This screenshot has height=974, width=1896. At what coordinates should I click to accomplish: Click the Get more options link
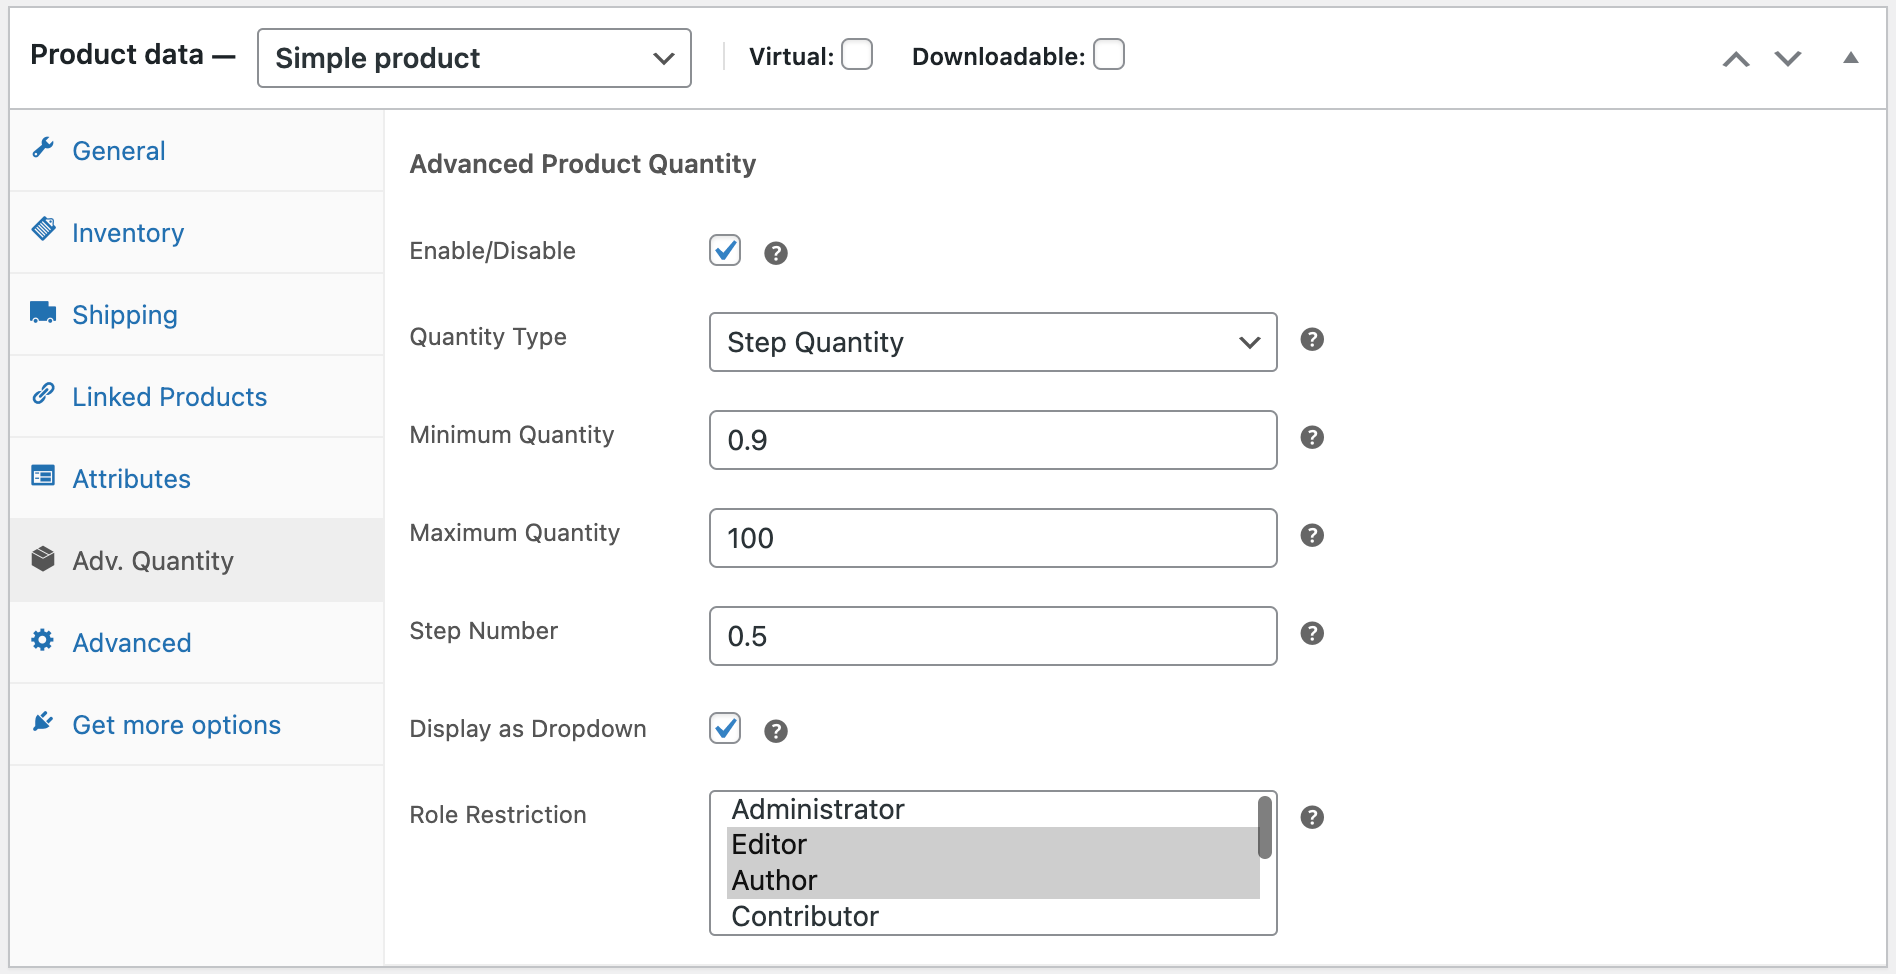pos(176,724)
